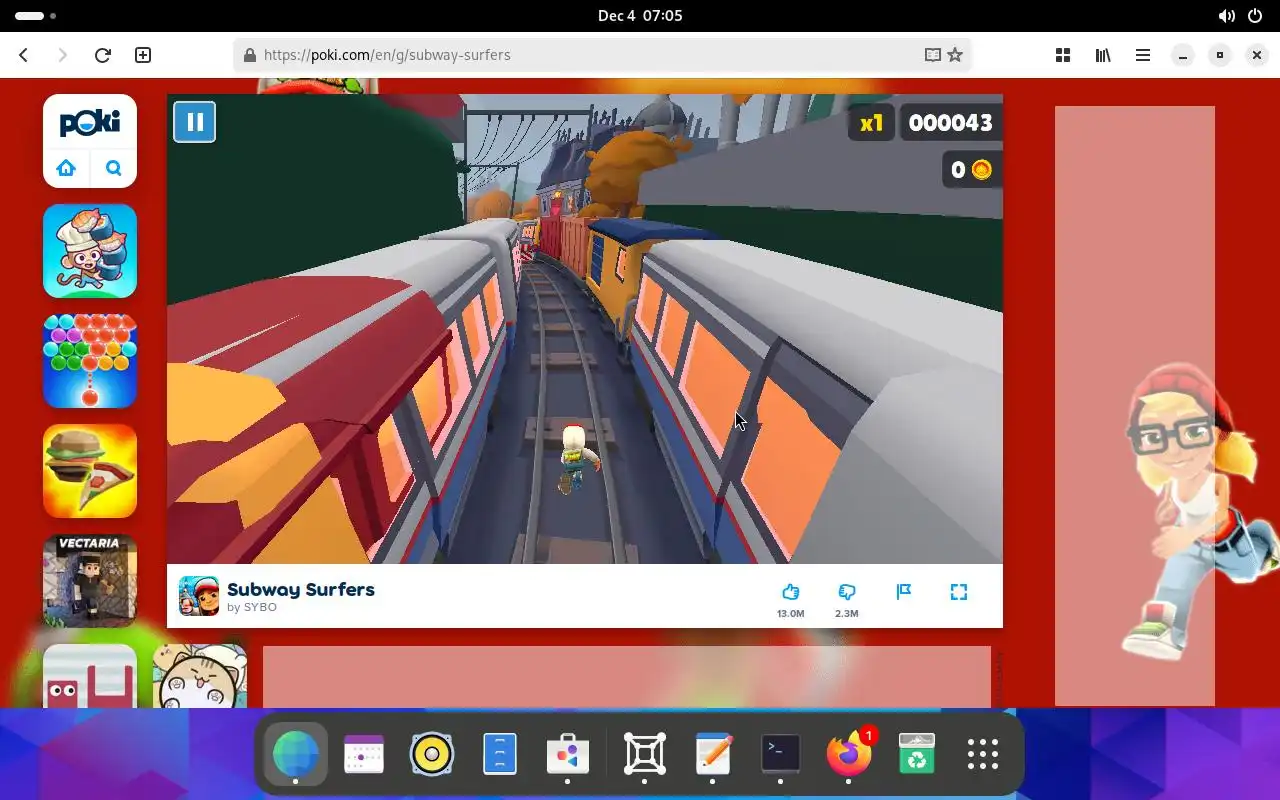This screenshot has height=800, width=1280.
Task: Open the browser hamburger menu
Action: pos(1143,55)
